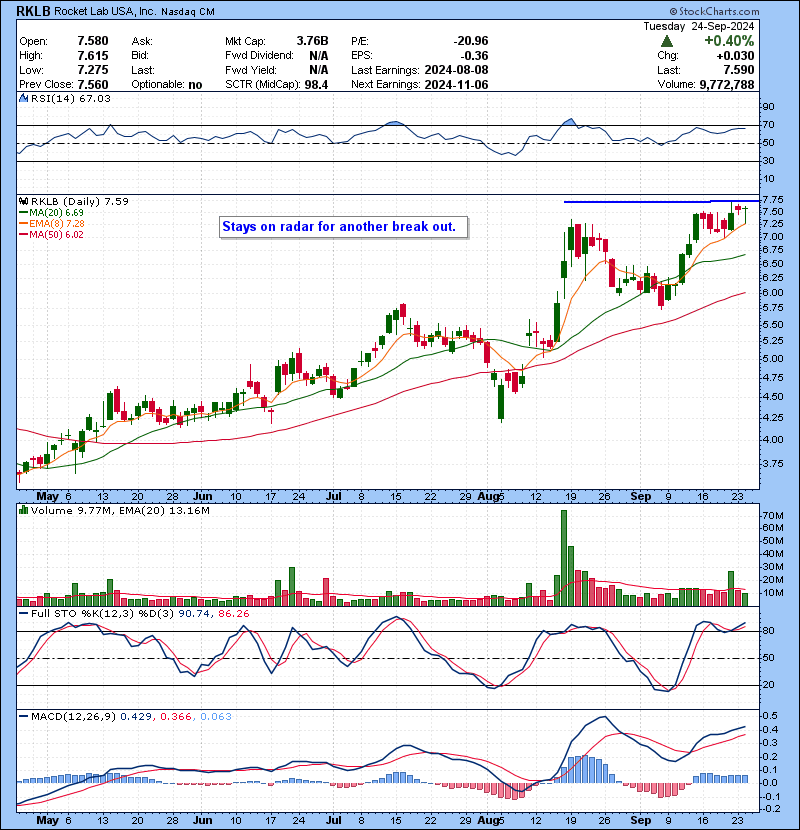Click the Nasdaq CM exchange label
Image resolution: width=800 pixels, height=830 pixels.
188,11
